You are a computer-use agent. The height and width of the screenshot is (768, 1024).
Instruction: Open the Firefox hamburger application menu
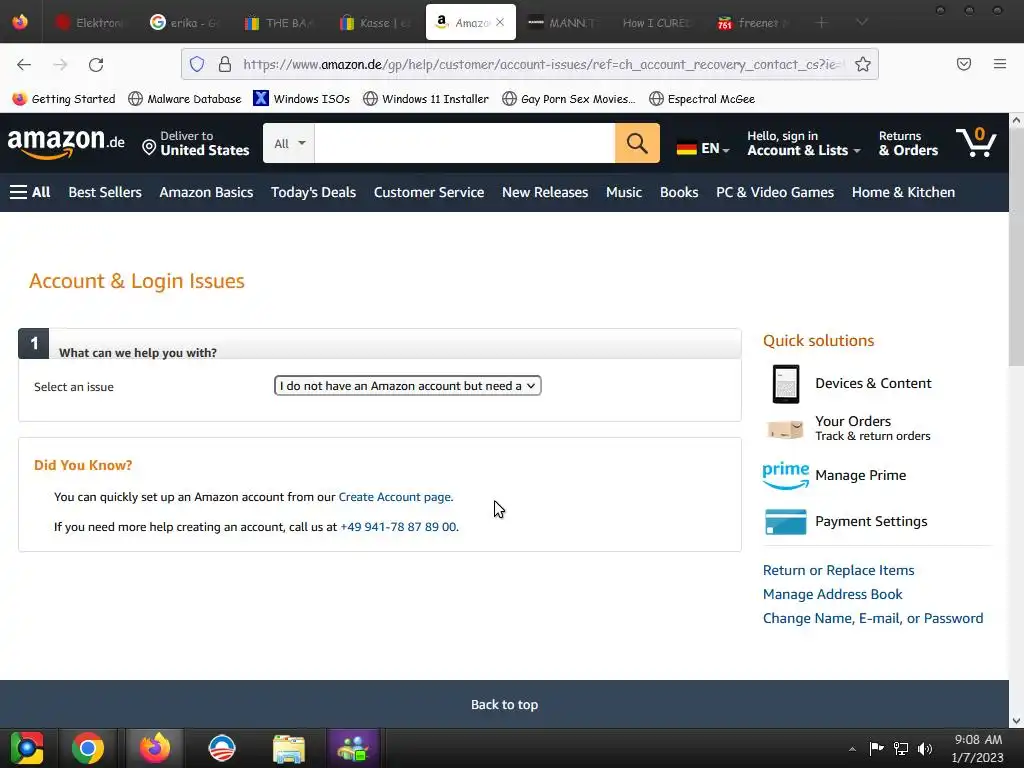click(x=1000, y=64)
